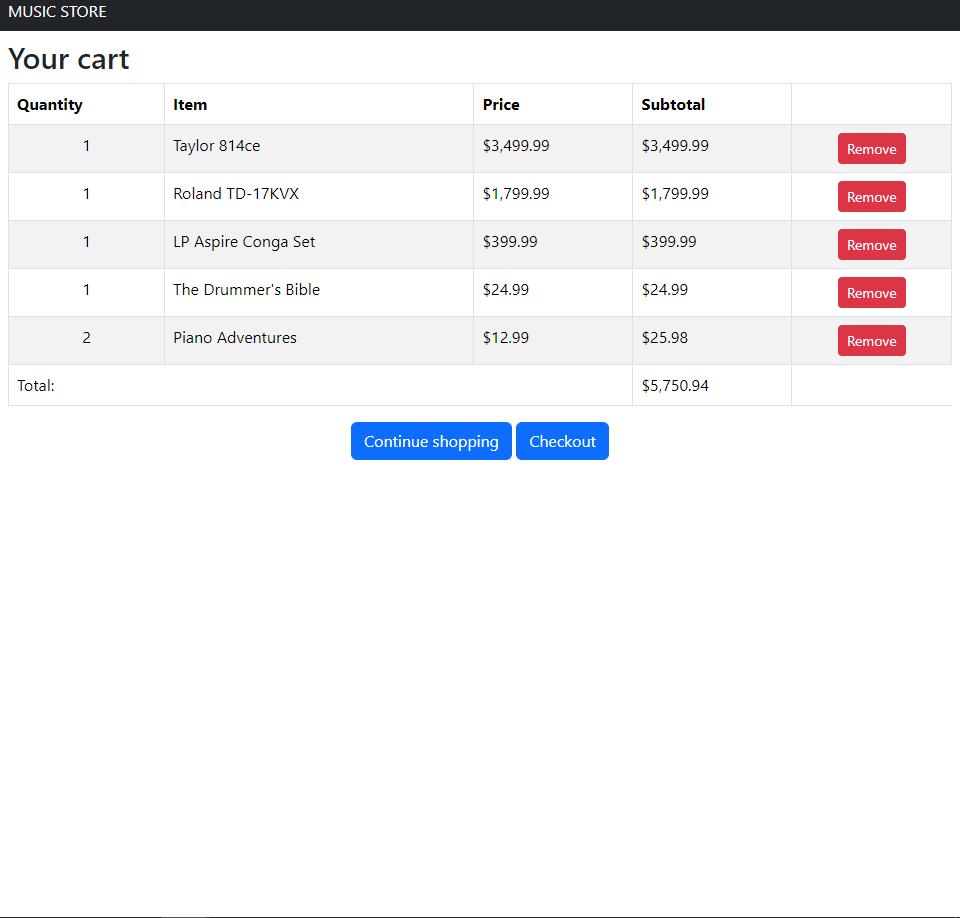This screenshot has height=918, width=960.
Task: Proceed with the Checkout button
Action: pos(562,441)
